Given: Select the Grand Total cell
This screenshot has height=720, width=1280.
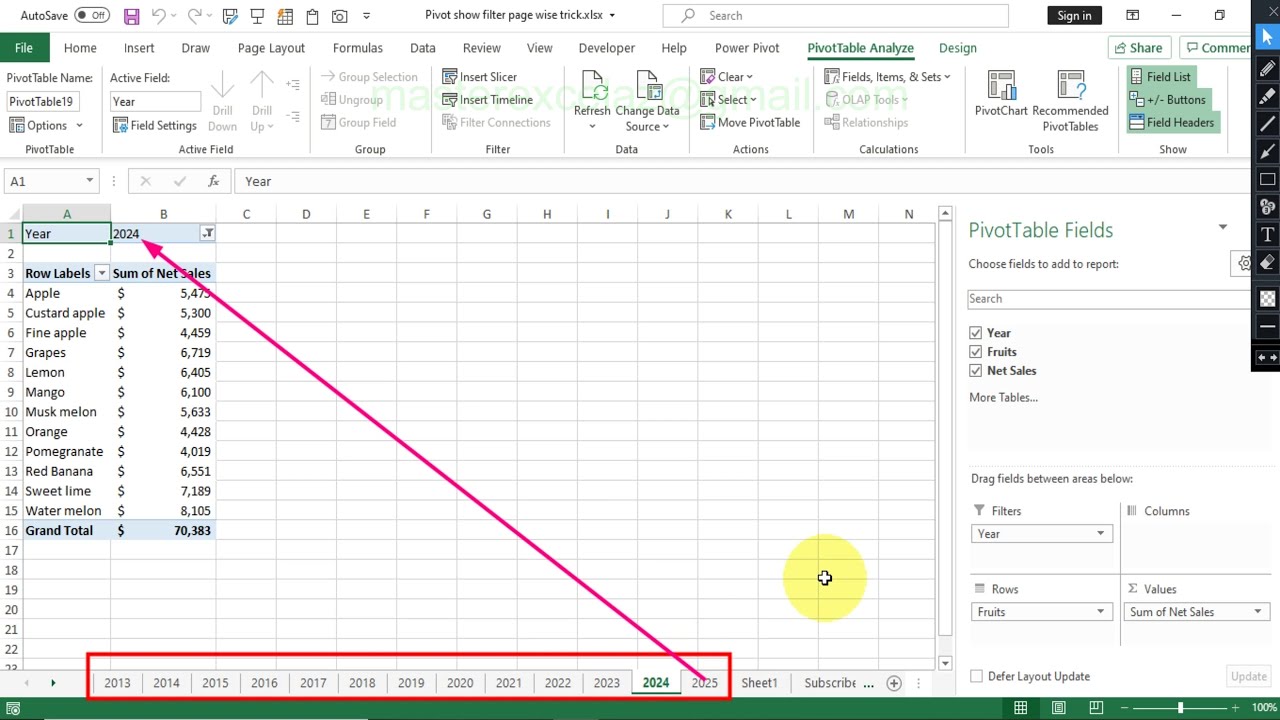Looking at the screenshot, I should coord(66,531).
